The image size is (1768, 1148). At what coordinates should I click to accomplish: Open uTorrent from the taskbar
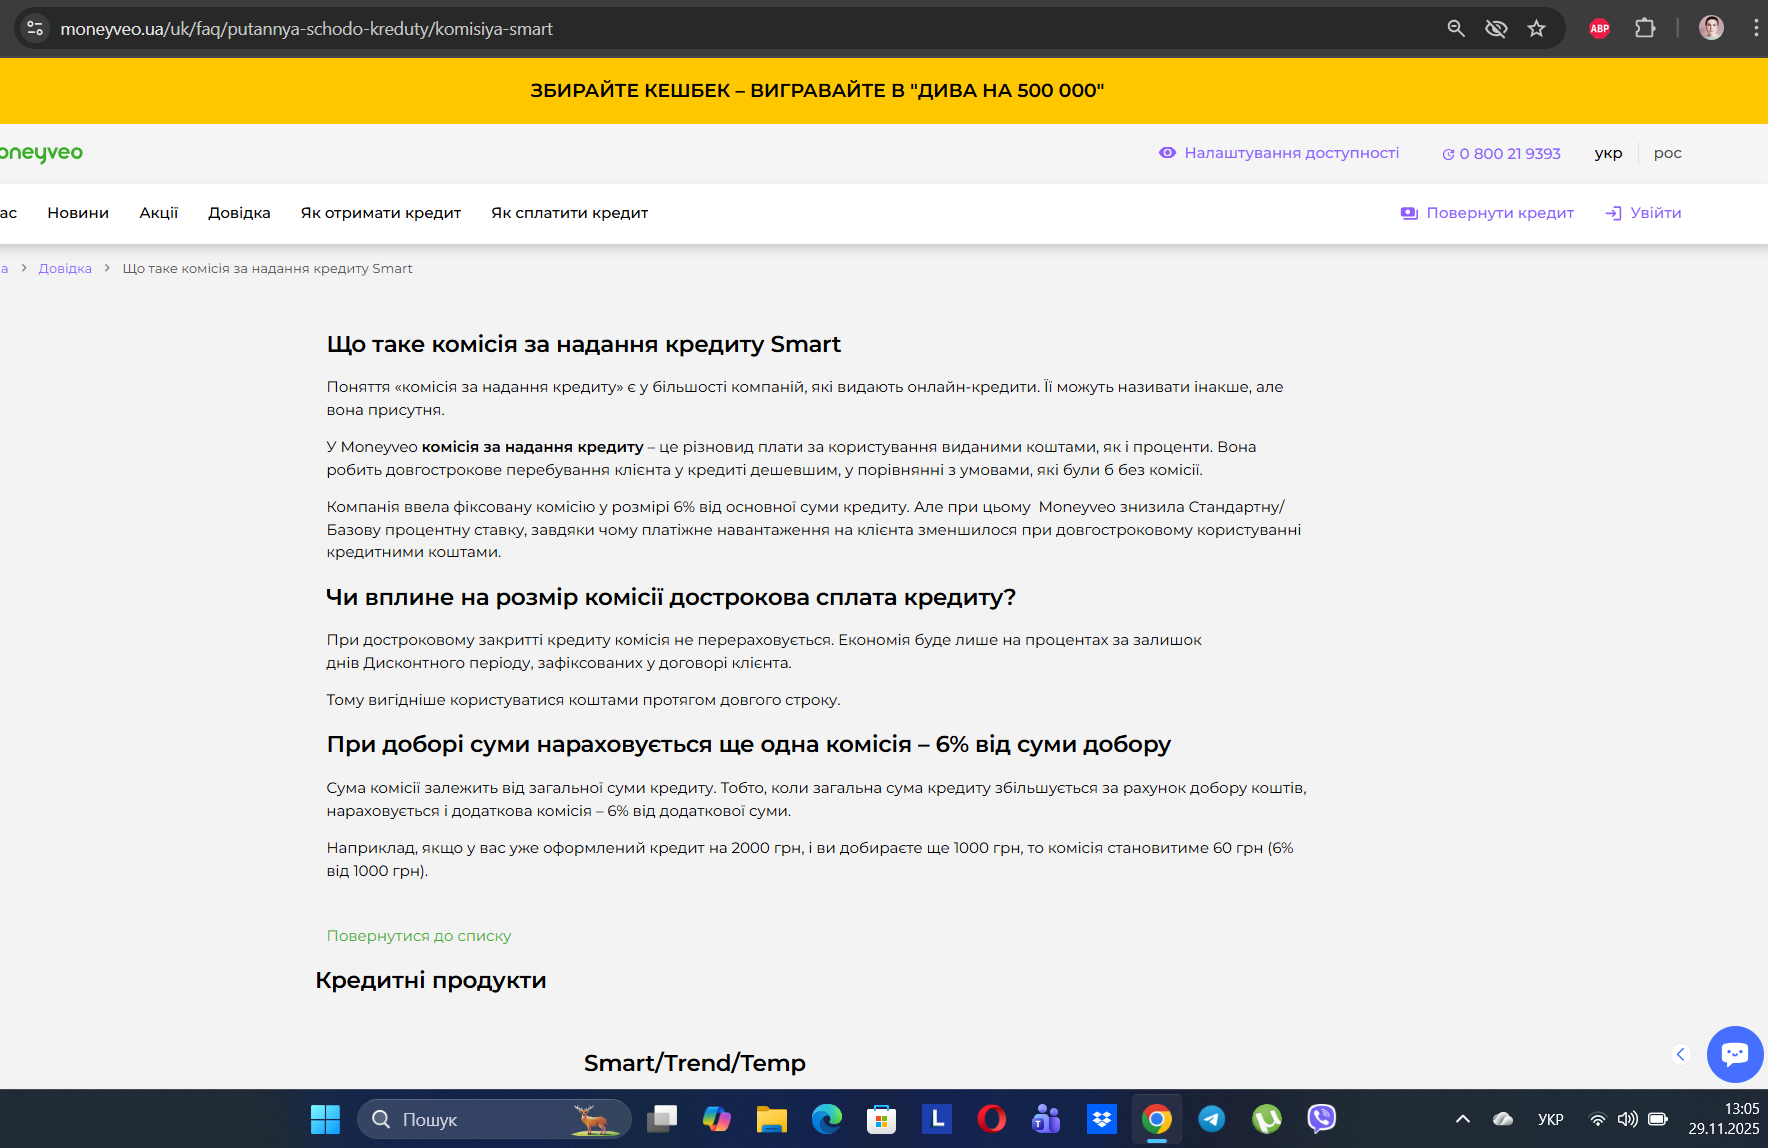coord(1267,1119)
